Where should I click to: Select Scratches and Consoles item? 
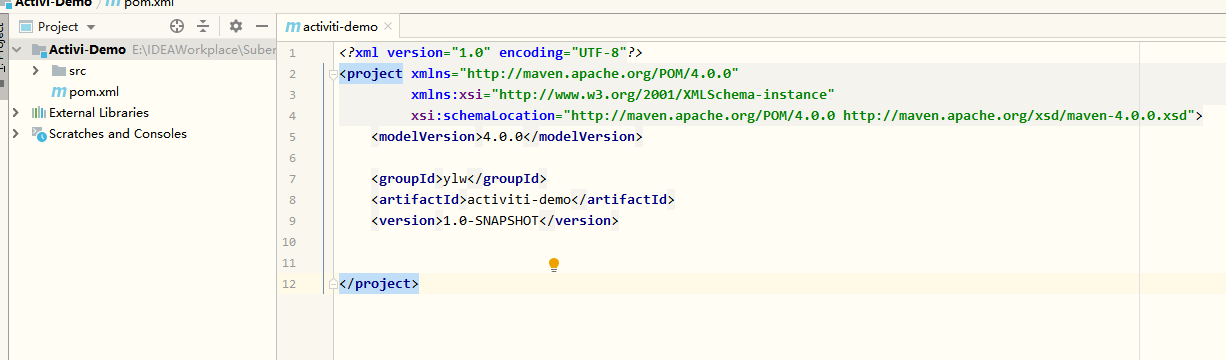pyautogui.click(x=118, y=134)
